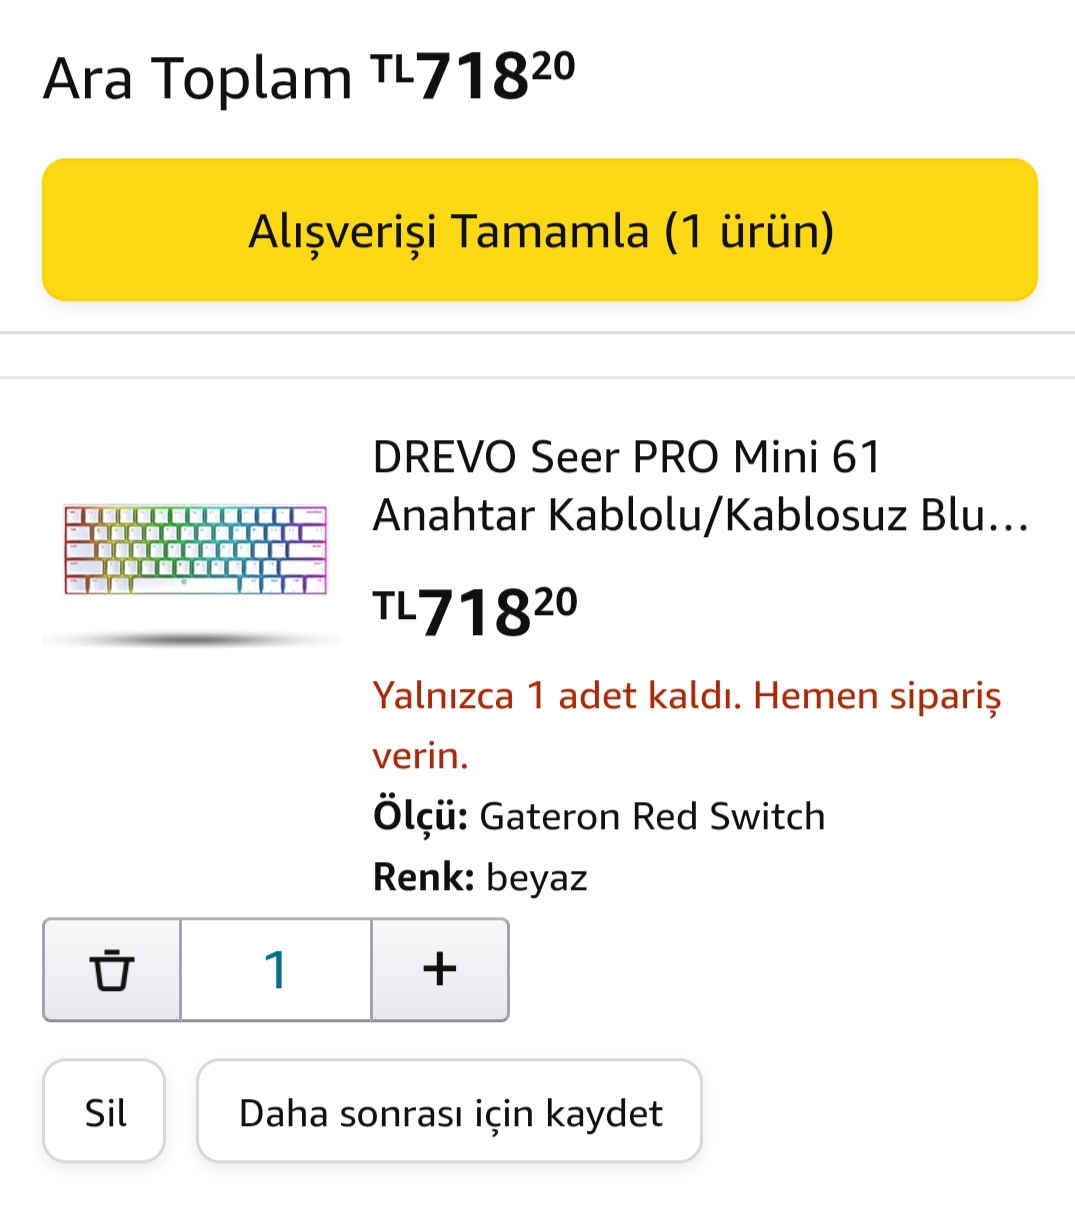Click the Yalnızca 1 adet kaldı warning

point(556,695)
